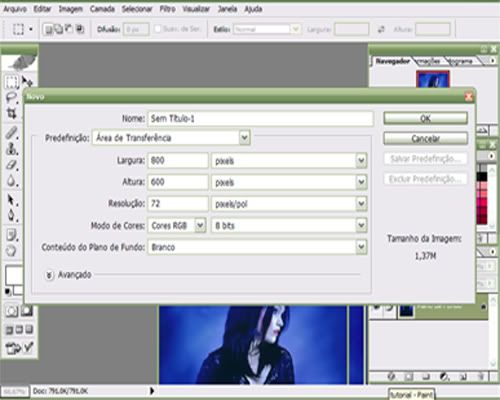
Task: Pick a red swatch in the Swatches panel
Action: (x=482, y=202)
